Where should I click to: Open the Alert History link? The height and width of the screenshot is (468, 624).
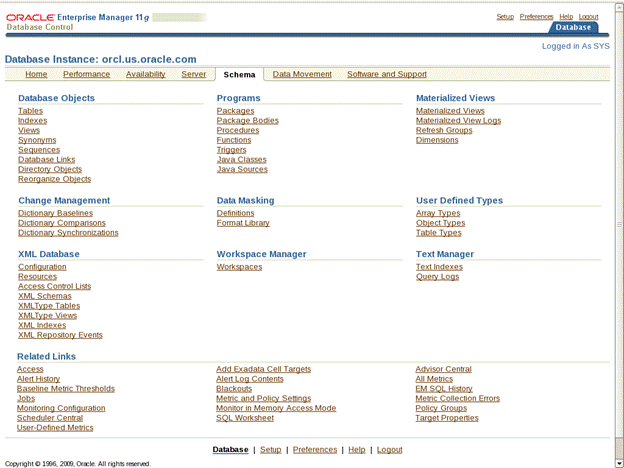38,379
